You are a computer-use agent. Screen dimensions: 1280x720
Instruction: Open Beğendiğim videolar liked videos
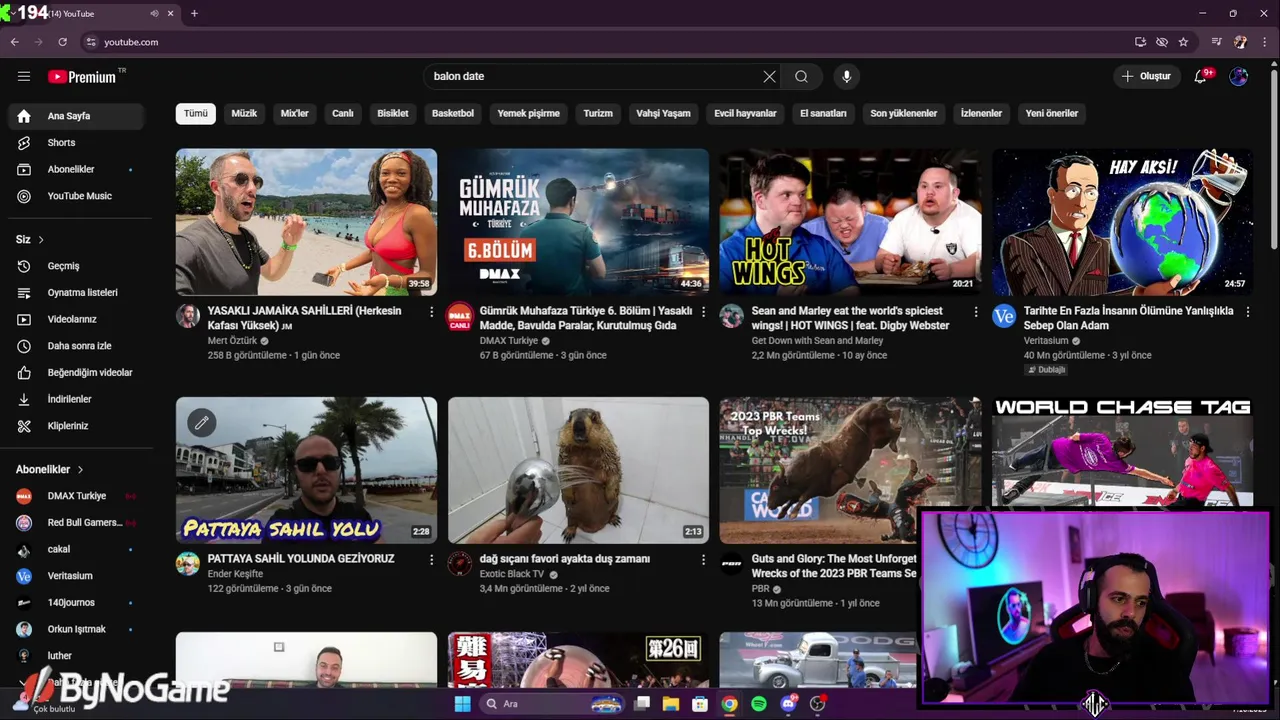[x=77, y=372]
